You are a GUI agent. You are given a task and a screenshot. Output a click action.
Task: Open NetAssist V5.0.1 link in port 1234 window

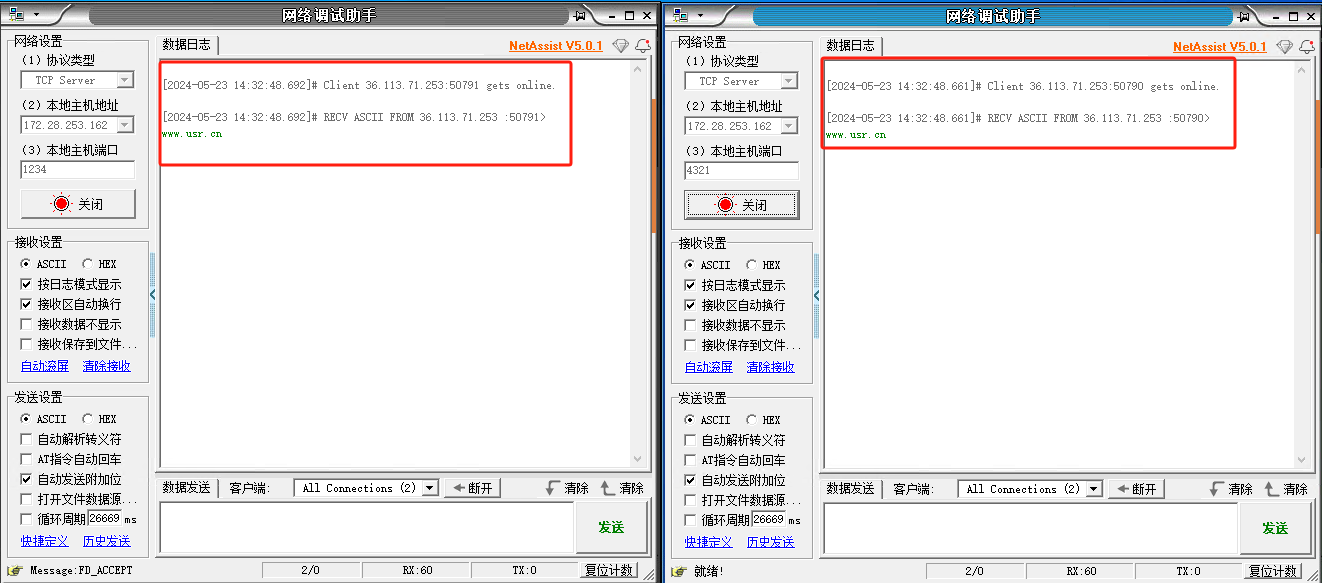point(556,46)
